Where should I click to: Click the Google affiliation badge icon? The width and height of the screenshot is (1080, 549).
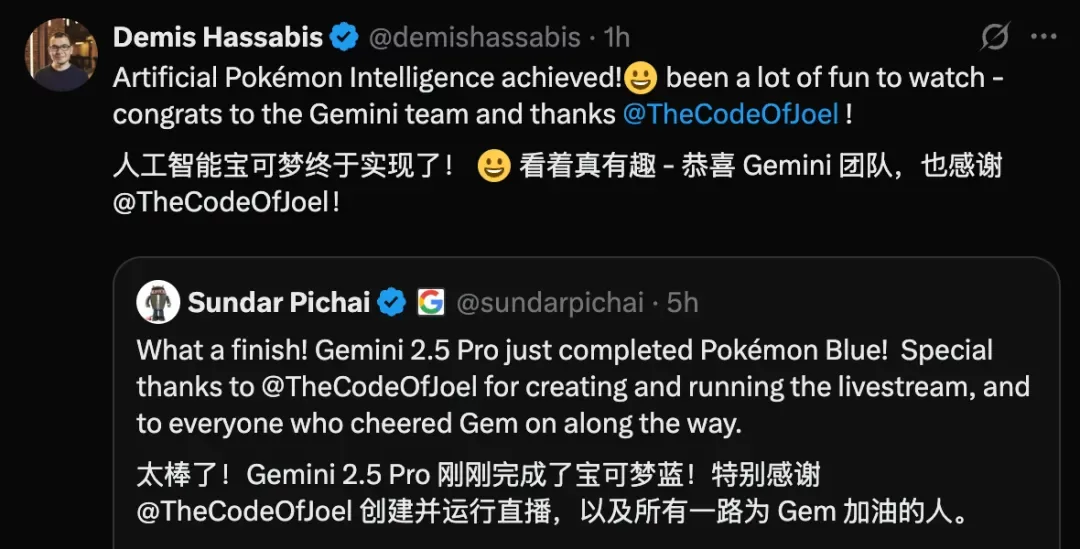tap(430, 302)
